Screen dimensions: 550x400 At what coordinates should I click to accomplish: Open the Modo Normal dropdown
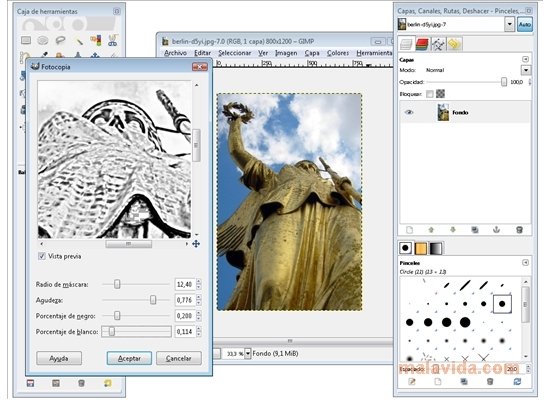pos(525,70)
